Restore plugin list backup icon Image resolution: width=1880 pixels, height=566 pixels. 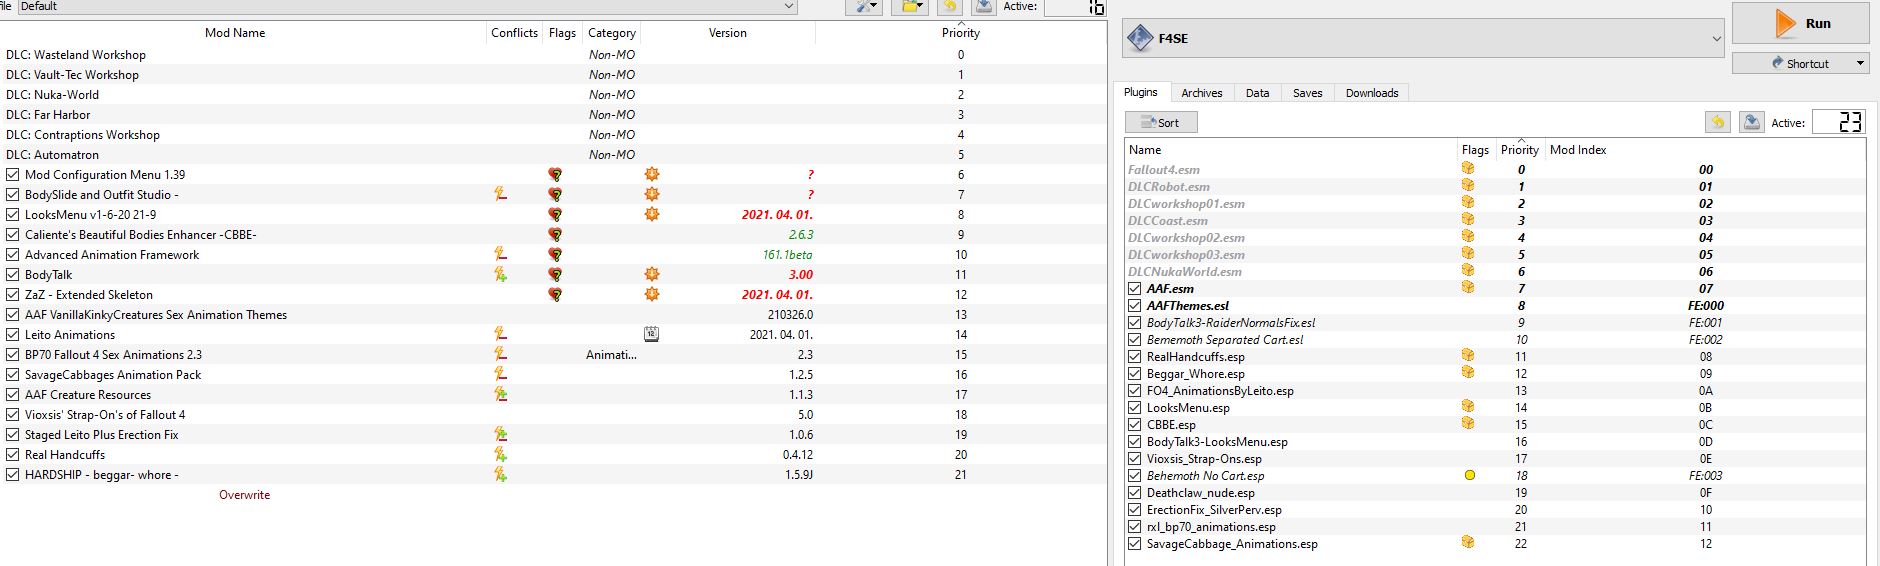click(1717, 122)
